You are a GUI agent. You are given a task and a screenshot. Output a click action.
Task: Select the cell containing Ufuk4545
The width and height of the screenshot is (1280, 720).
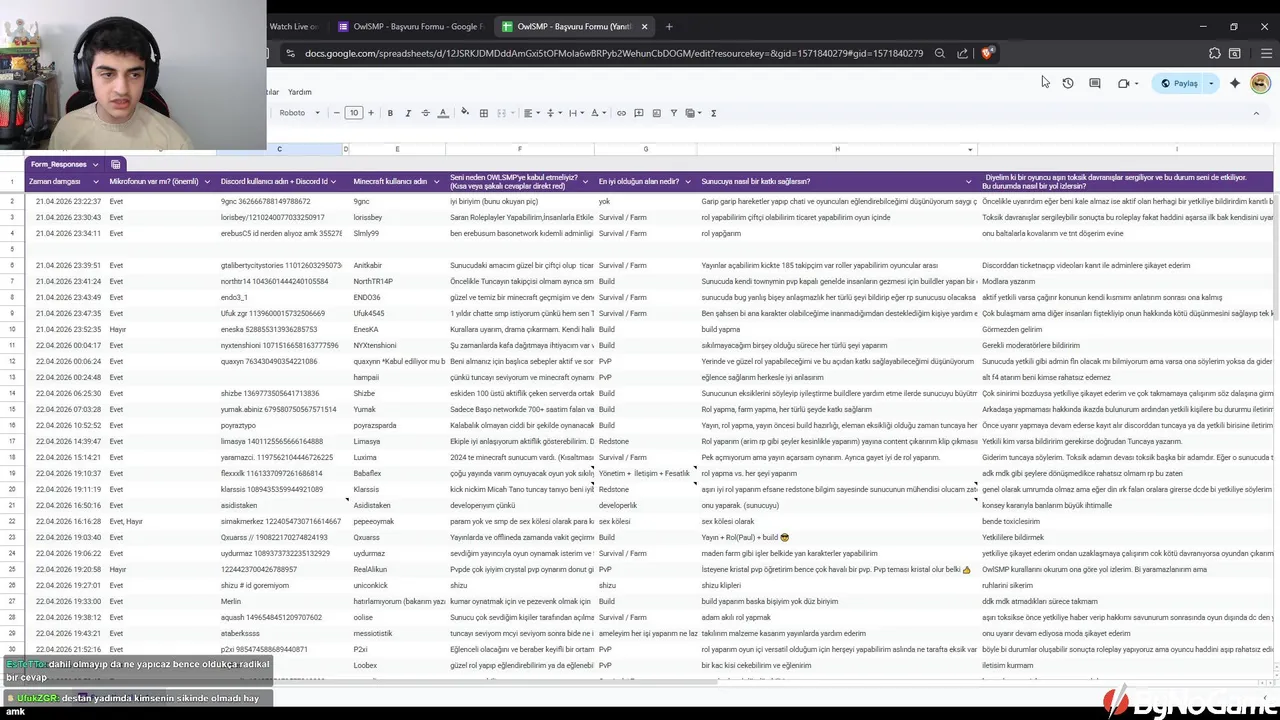click(397, 313)
